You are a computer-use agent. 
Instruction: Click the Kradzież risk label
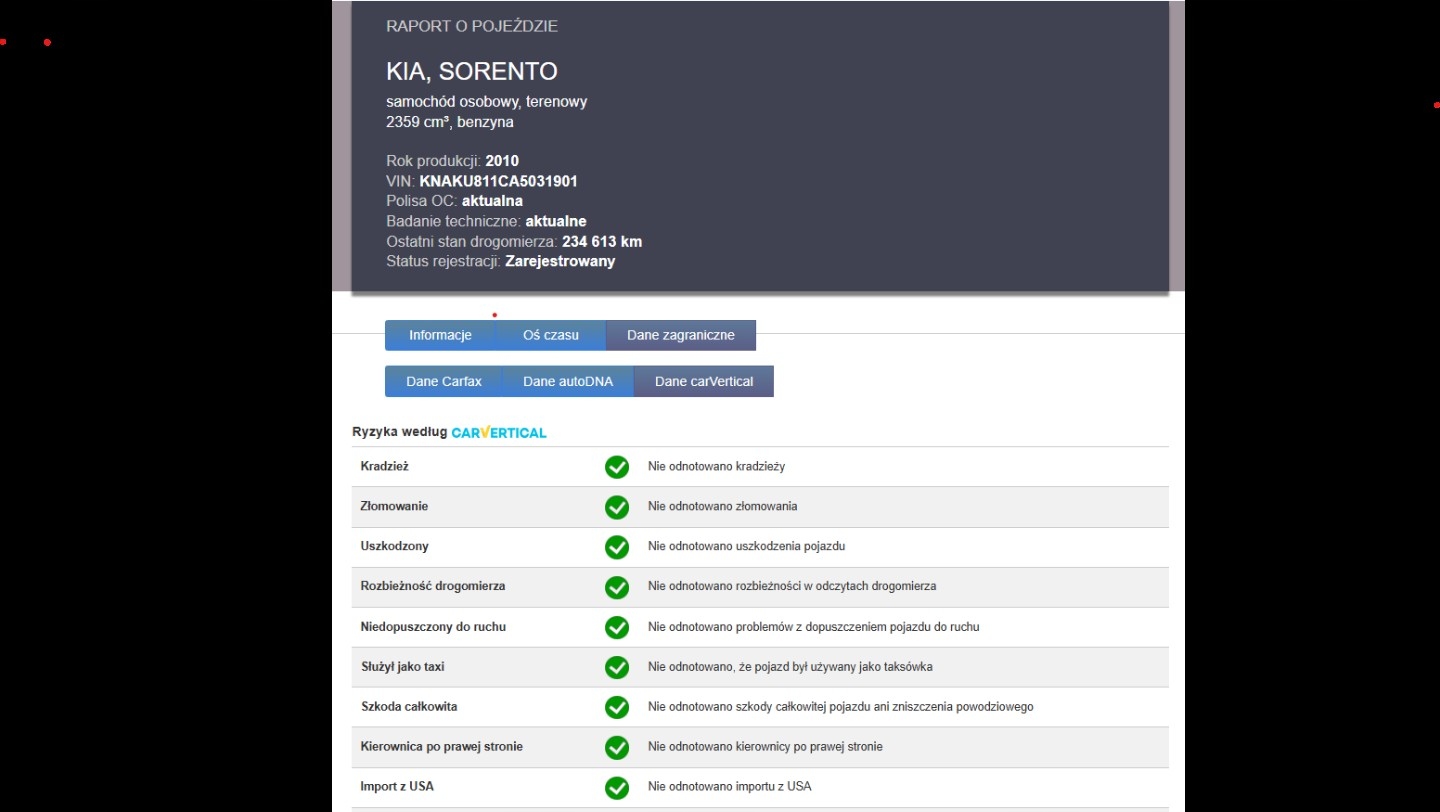tap(385, 466)
